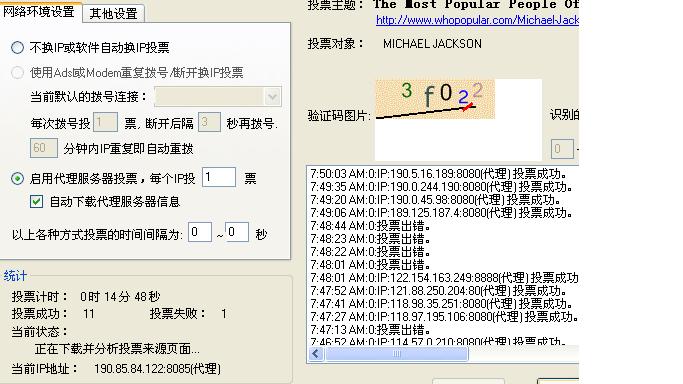Click the minimum interval seconds field
683x384 pixels.
pos(200,232)
